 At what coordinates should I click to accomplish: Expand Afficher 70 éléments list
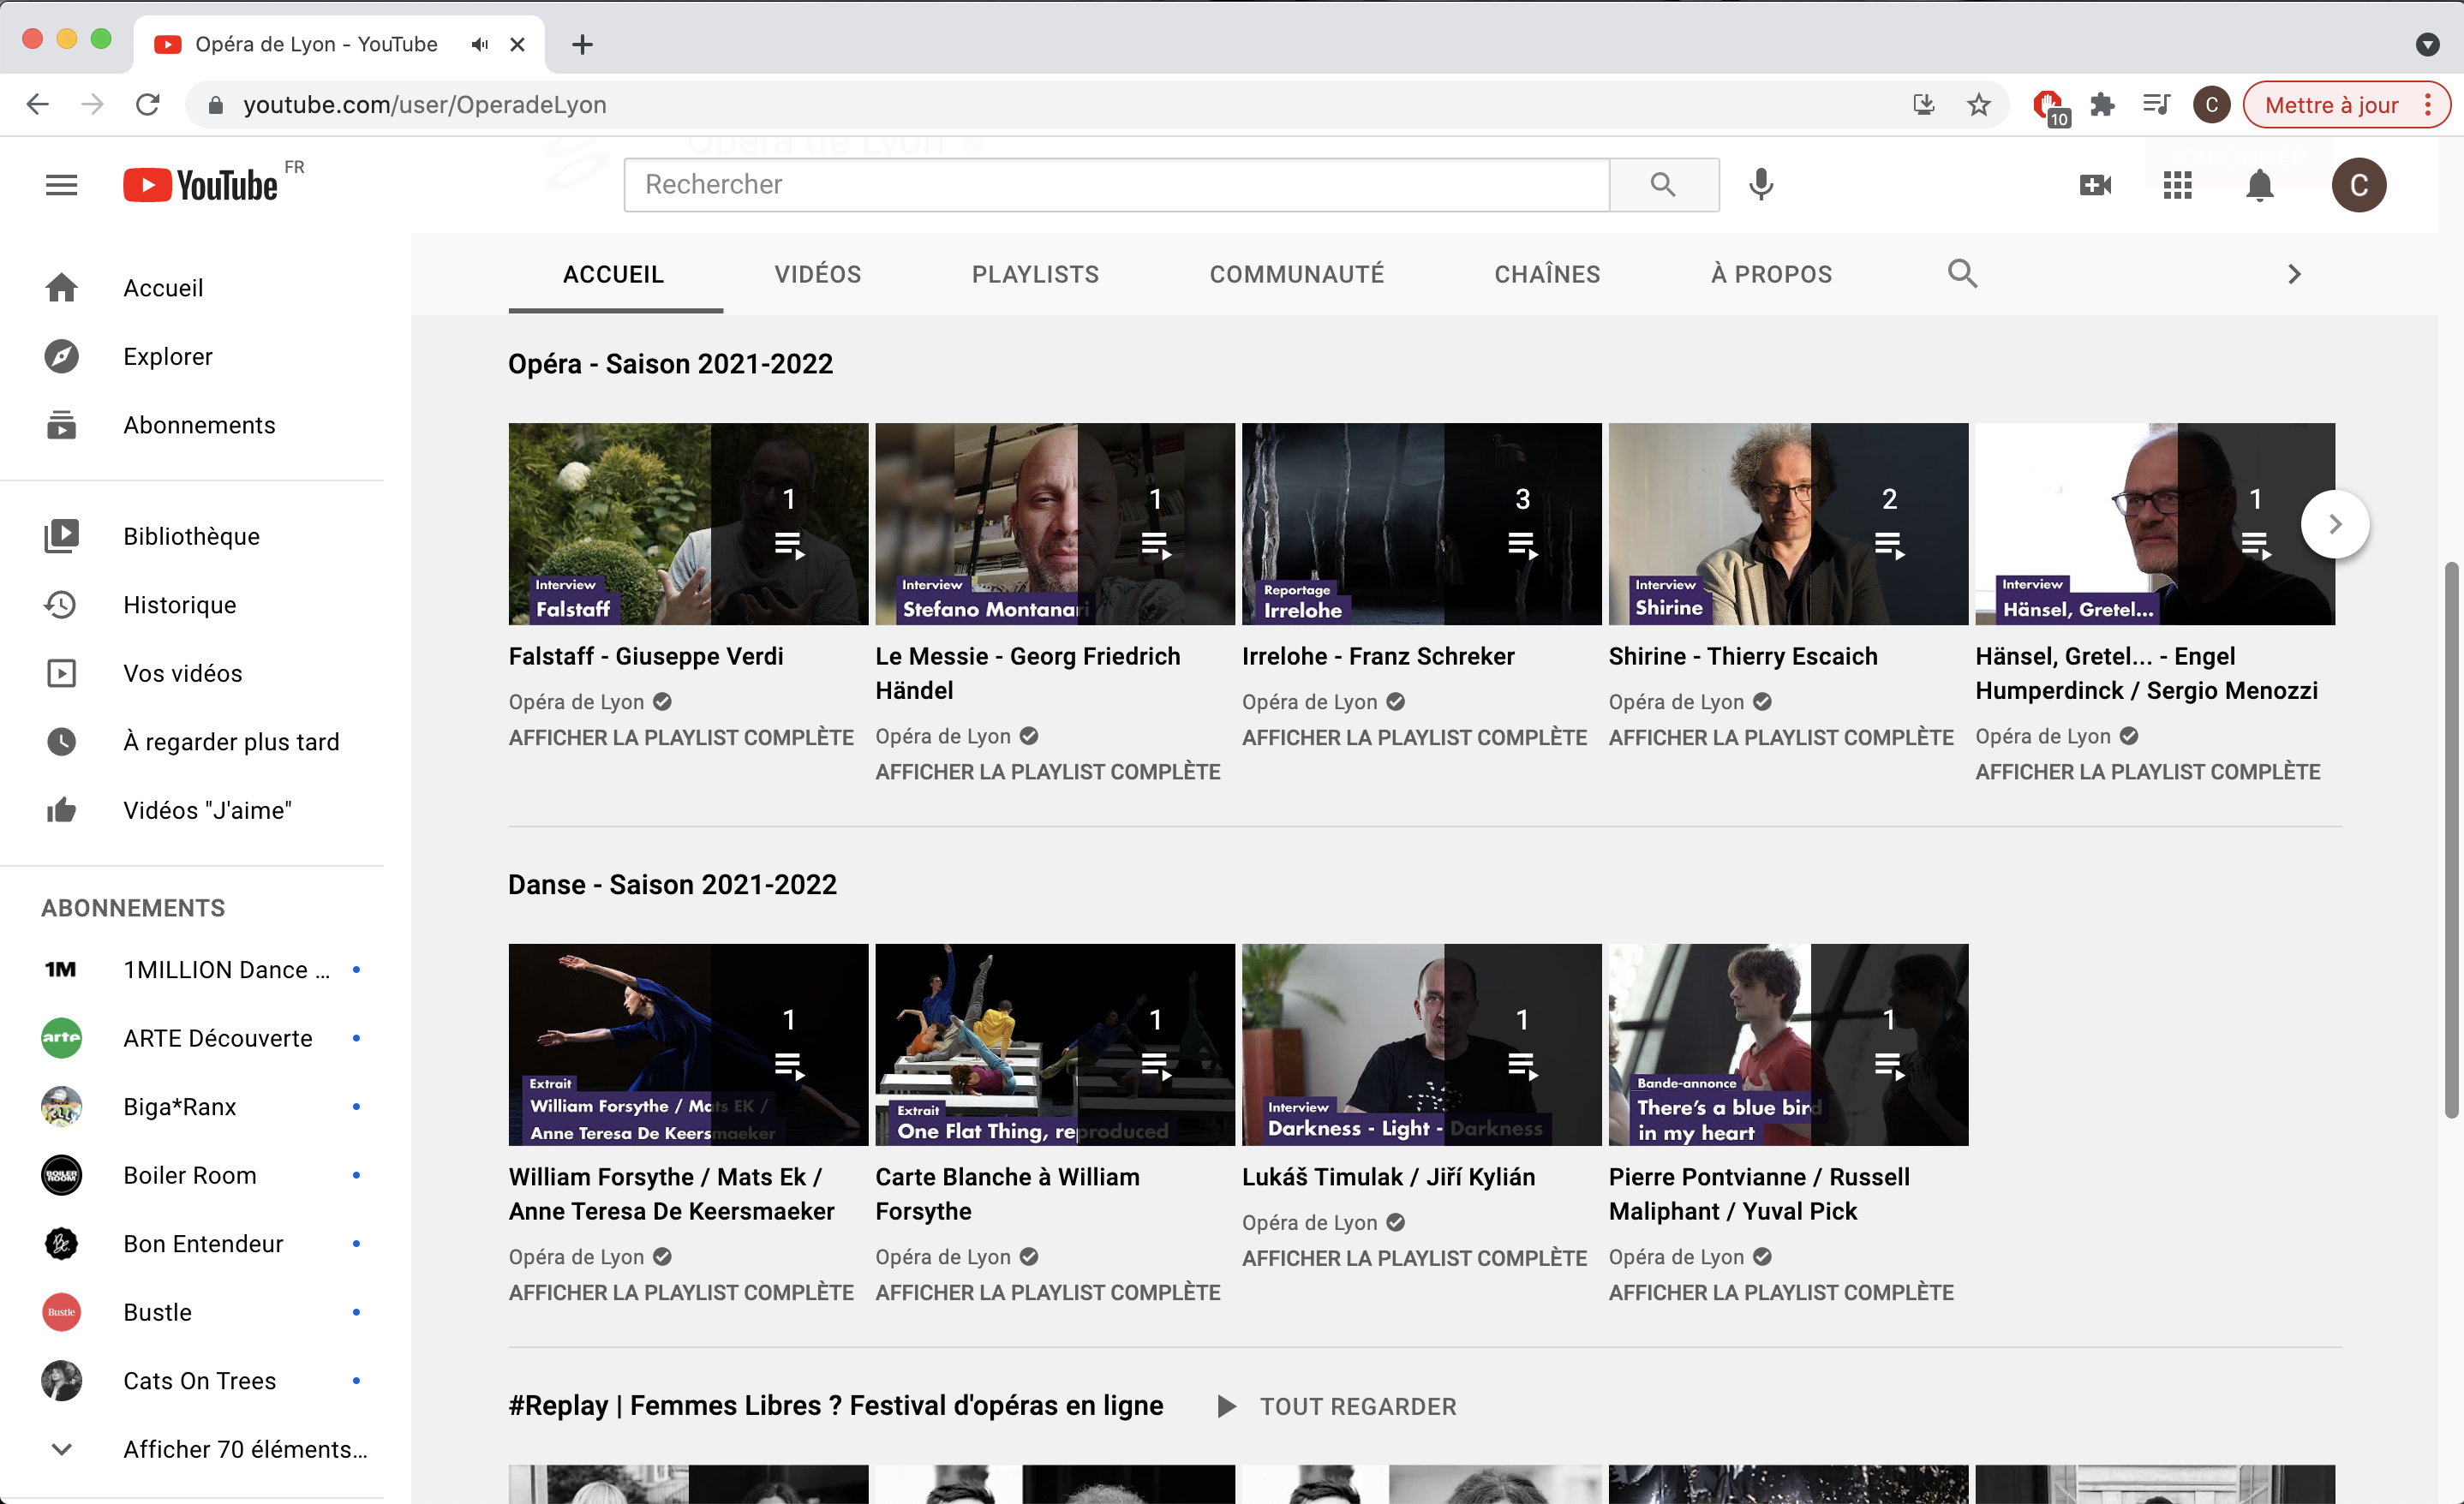[192, 1449]
